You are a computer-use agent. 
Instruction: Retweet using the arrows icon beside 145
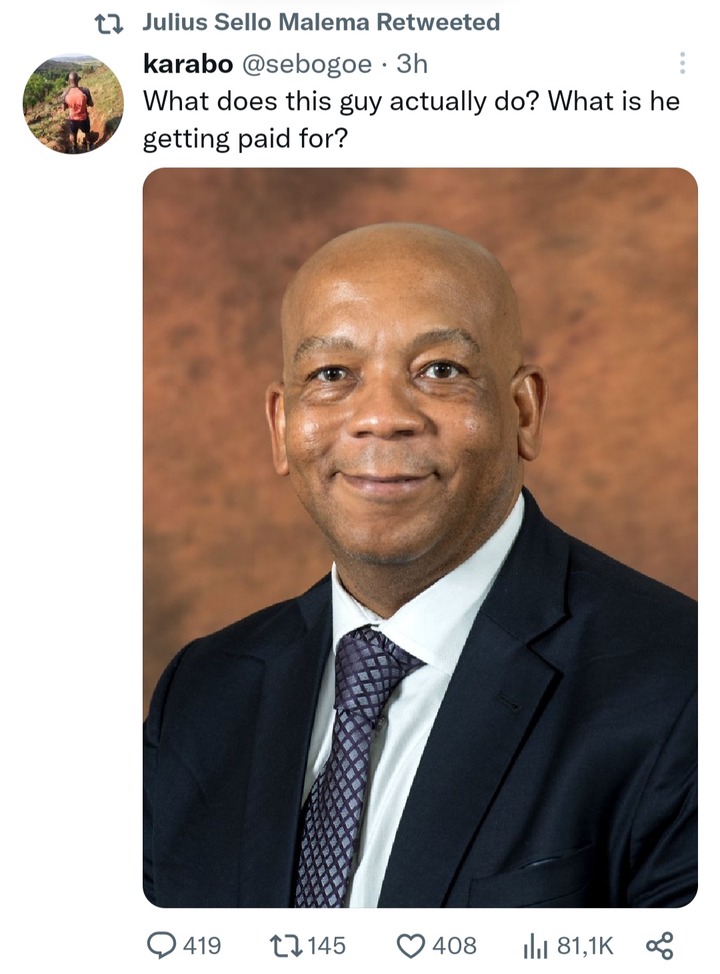[x=286, y=945]
